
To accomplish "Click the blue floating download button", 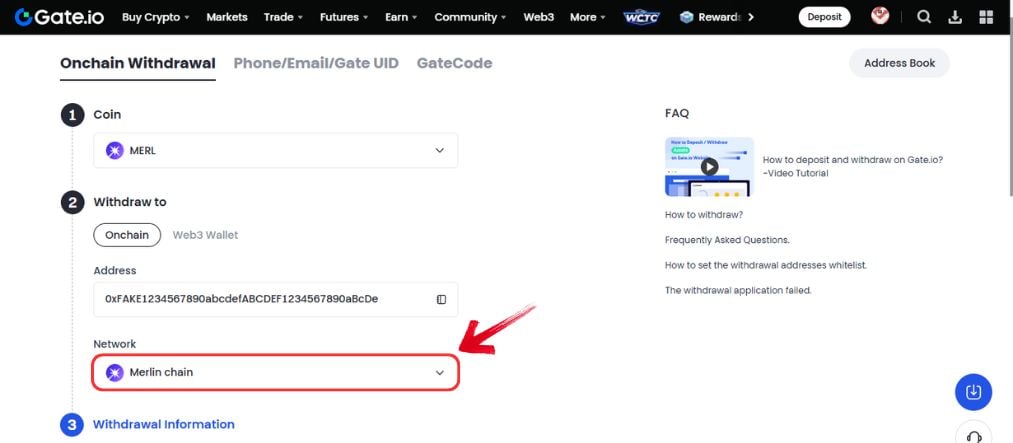I will tap(974, 392).
